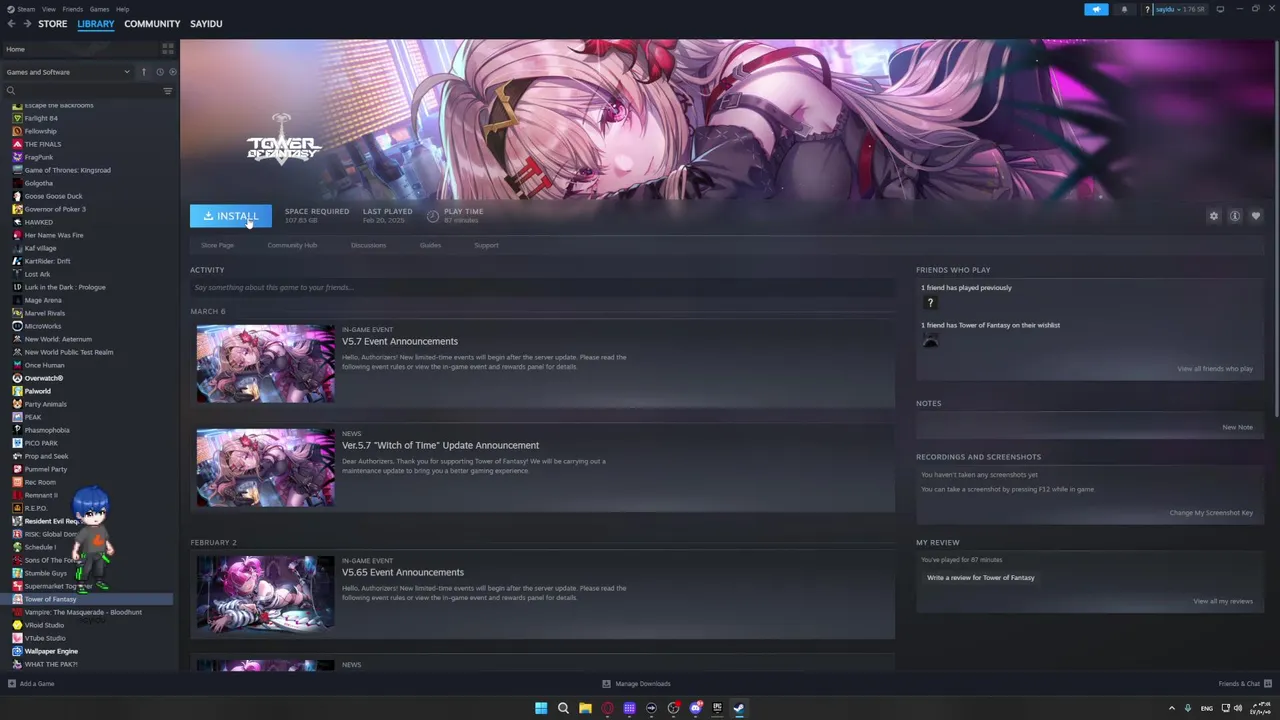Open Friends & Chat
Screen dimensions: 1280x720
pos(1243,684)
